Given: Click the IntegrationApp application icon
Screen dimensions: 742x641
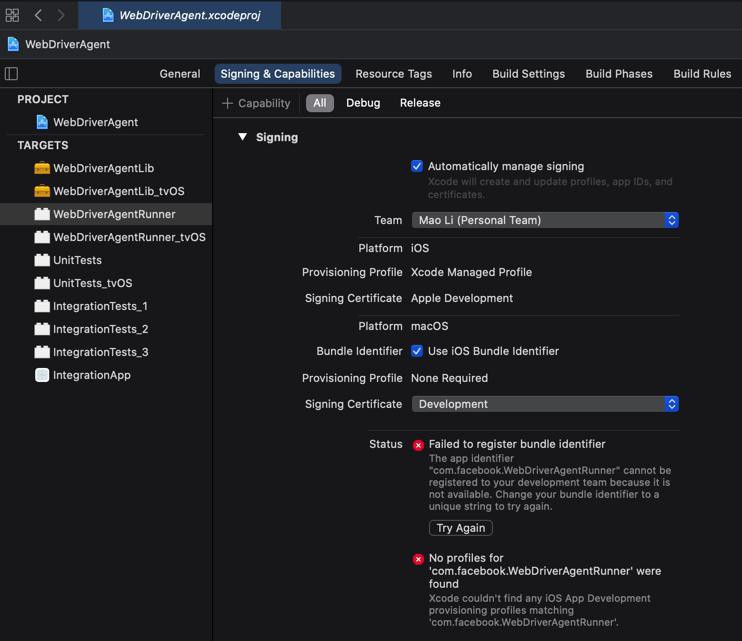Looking at the screenshot, I should coord(42,375).
